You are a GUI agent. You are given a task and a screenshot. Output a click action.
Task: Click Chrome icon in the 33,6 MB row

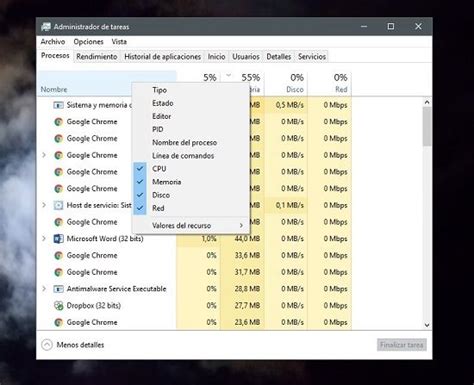tap(58, 255)
